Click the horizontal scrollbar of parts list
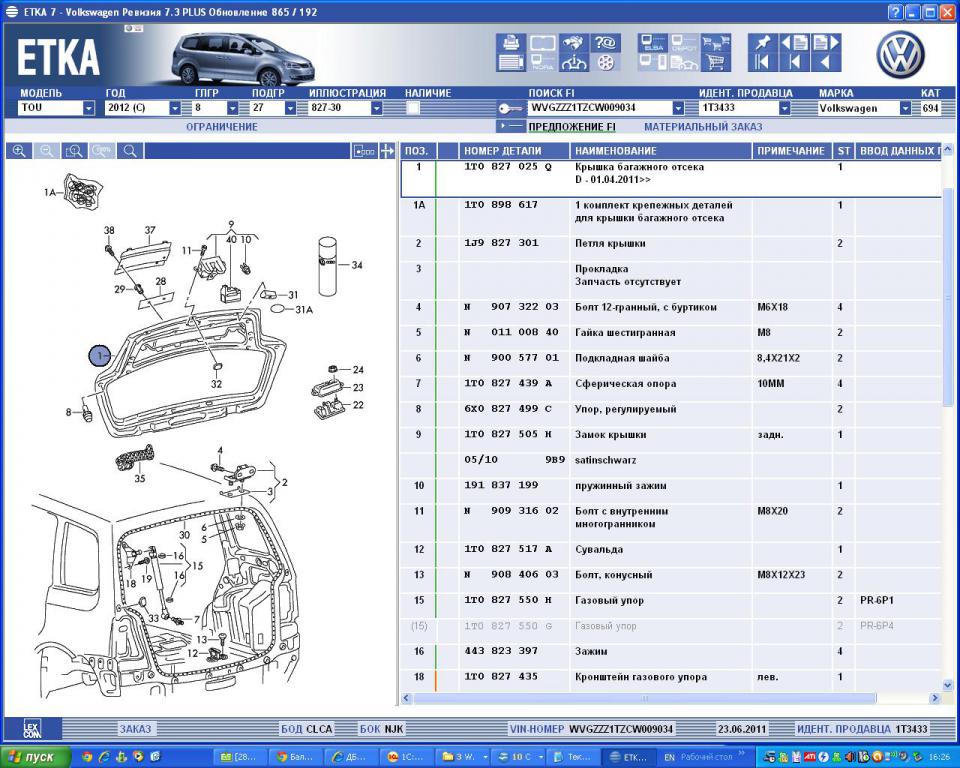Image resolution: width=960 pixels, height=768 pixels. coord(645,698)
